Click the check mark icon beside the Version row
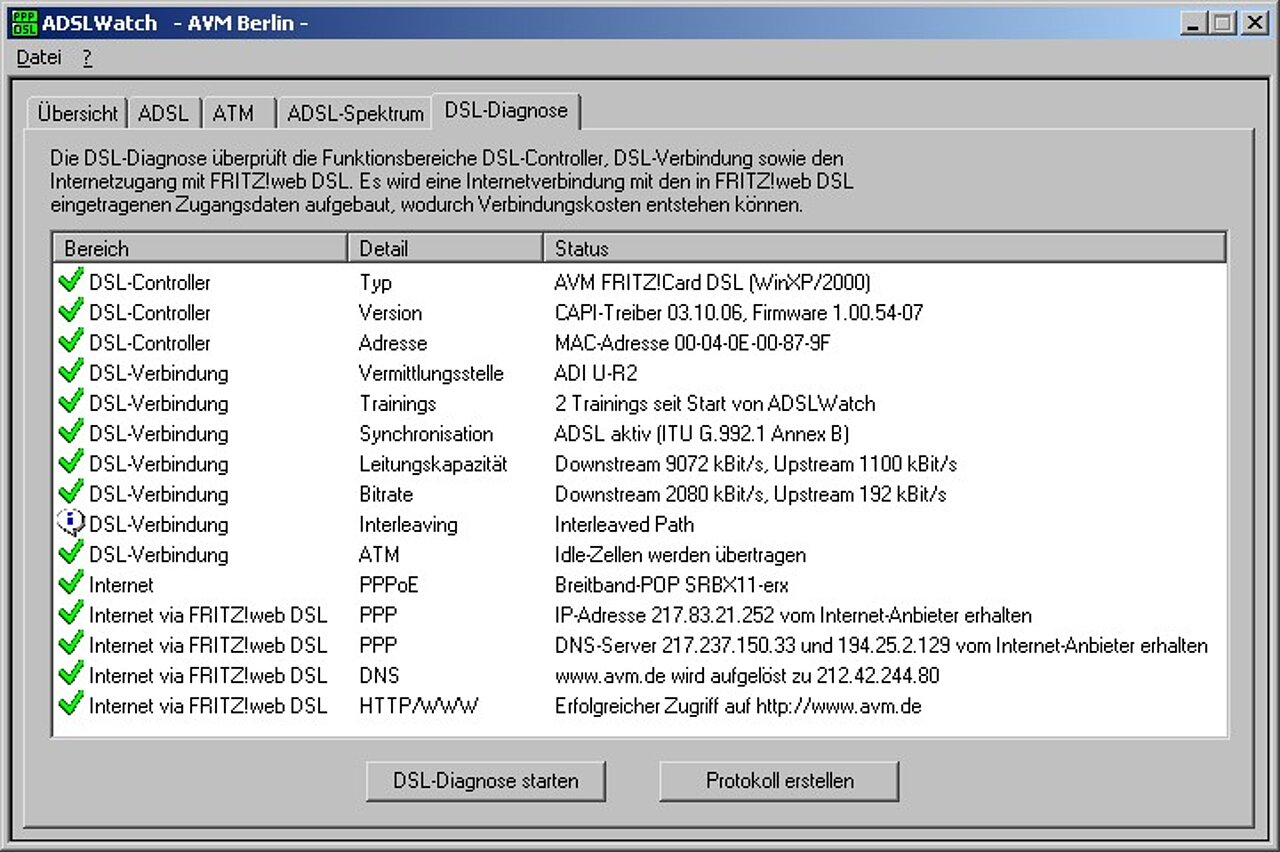 coord(71,312)
